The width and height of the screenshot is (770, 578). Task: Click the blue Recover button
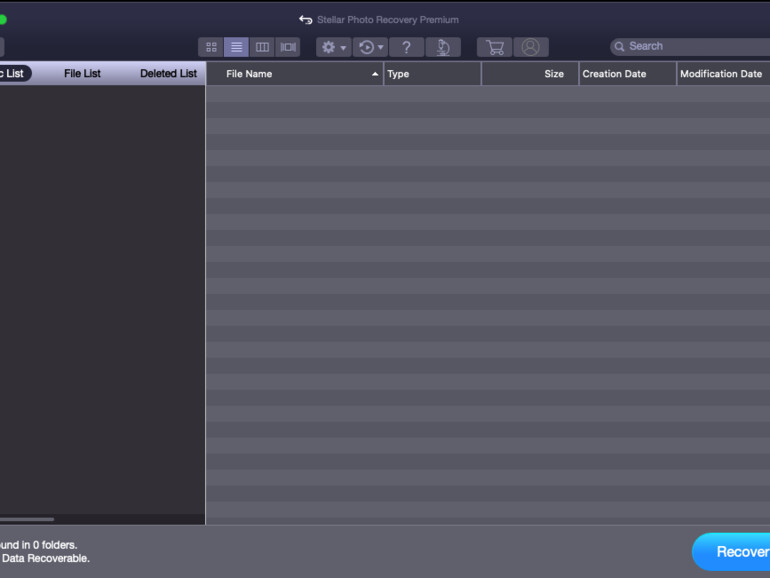point(731,552)
